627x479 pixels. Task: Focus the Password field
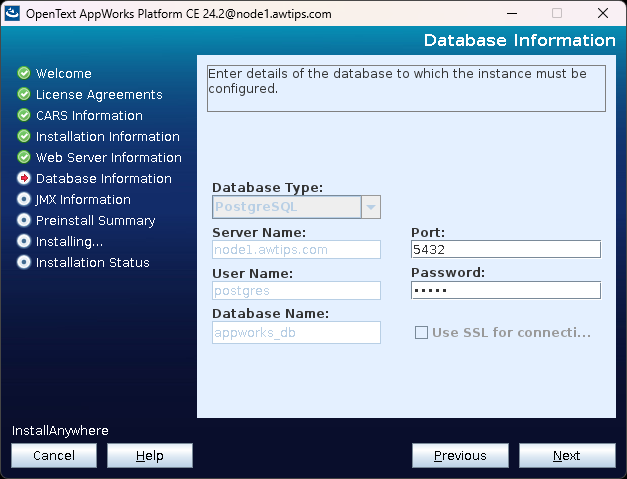(x=505, y=291)
